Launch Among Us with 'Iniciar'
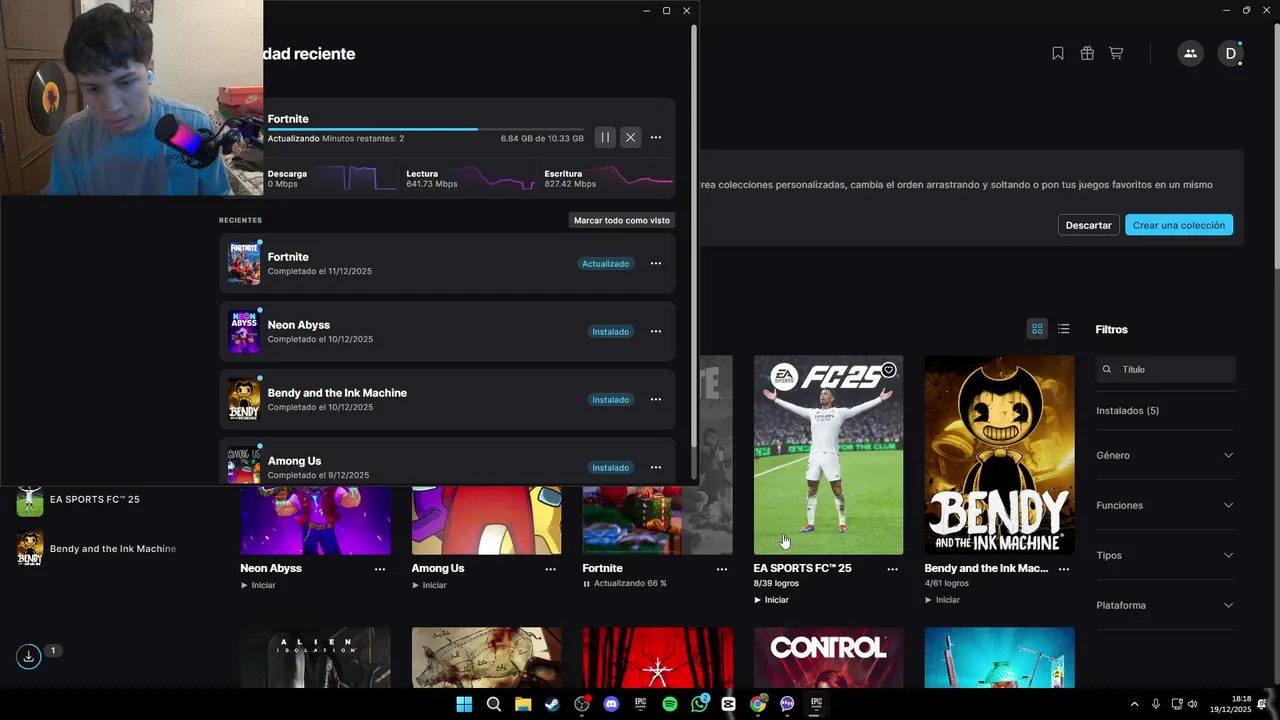Image resolution: width=1280 pixels, height=720 pixels. 429,585
